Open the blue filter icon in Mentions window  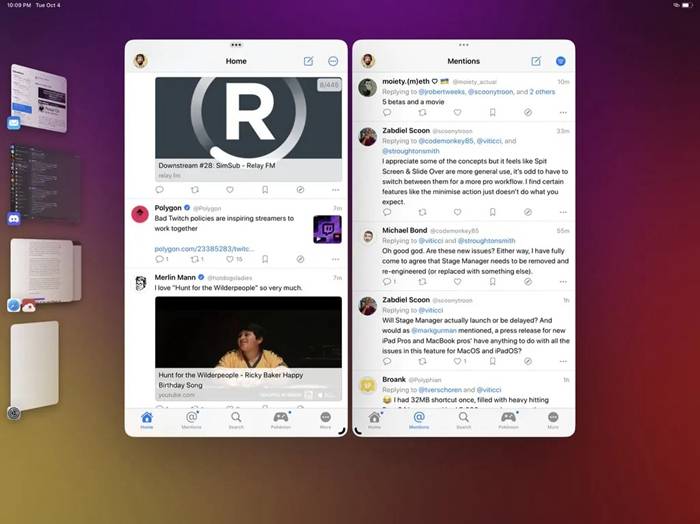pos(561,61)
